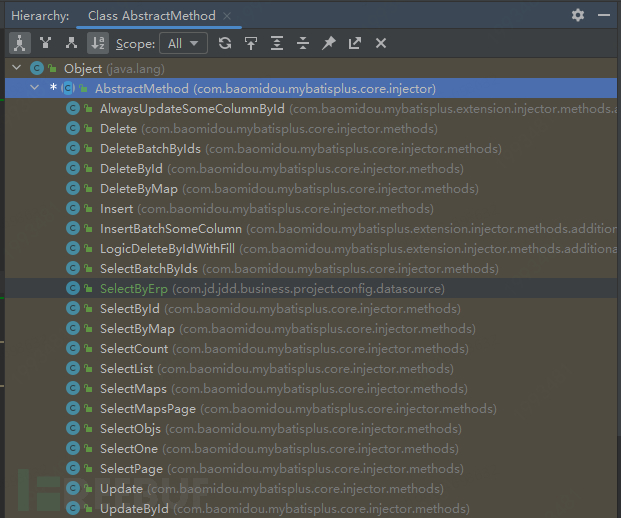Screen dimensions: 621x518
Task: Toggle alphabetical sort button
Action: tap(97, 43)
